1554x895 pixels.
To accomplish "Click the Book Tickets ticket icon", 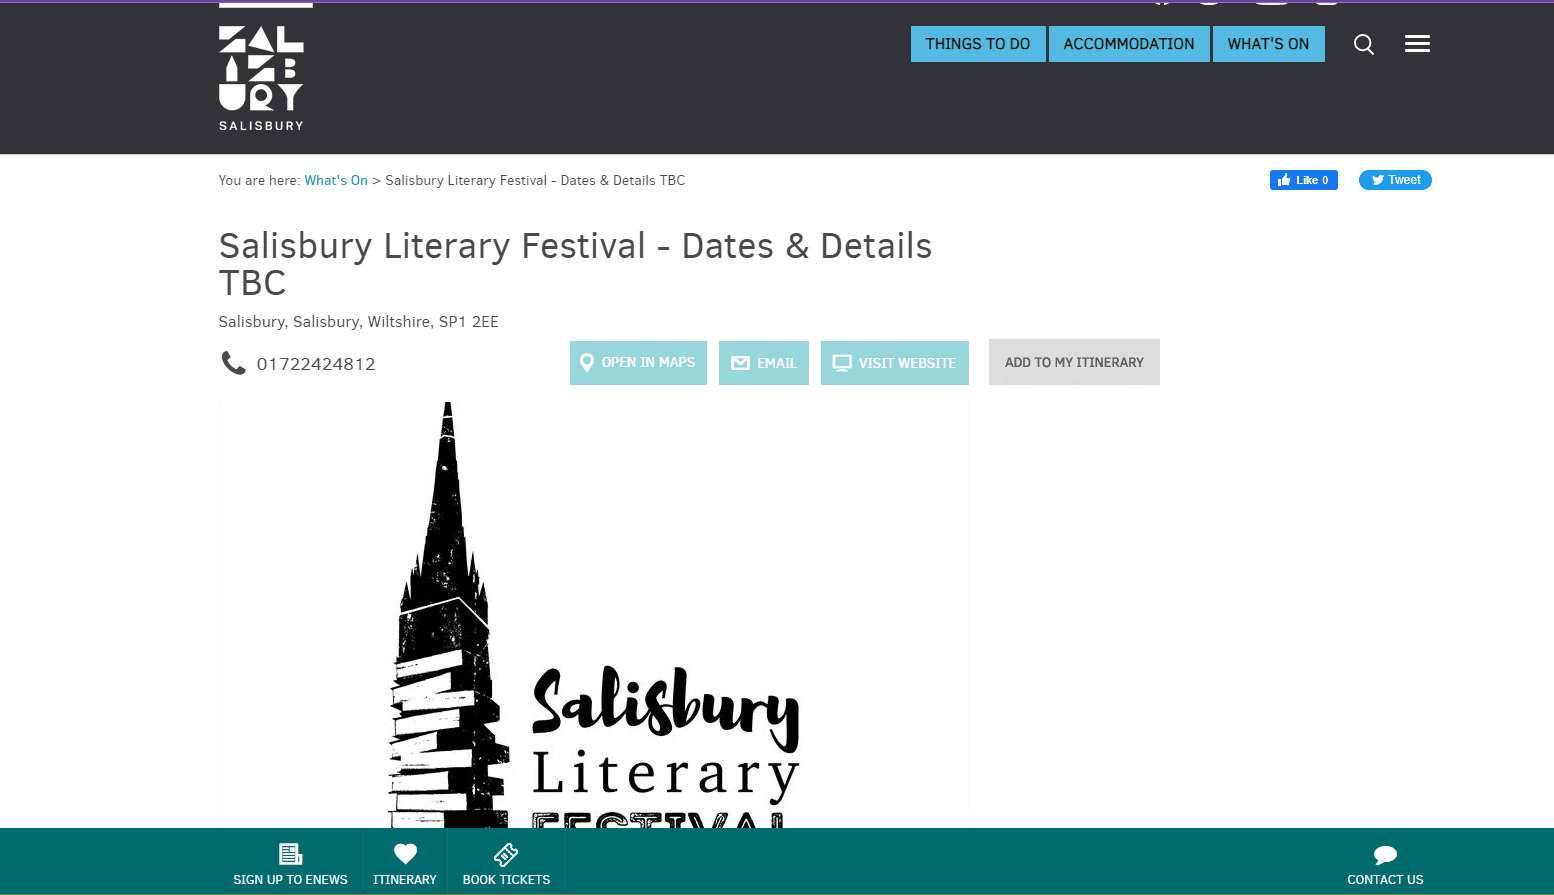I will click(x=506, y=854).
